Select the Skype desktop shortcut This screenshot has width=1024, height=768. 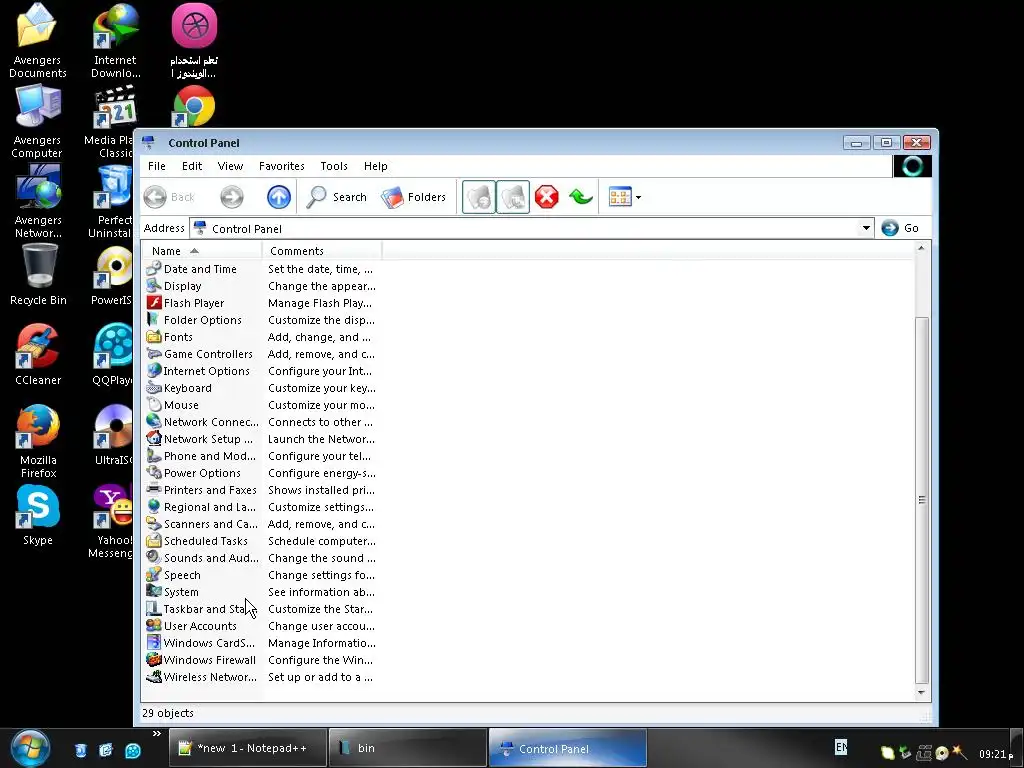(38, 515)
